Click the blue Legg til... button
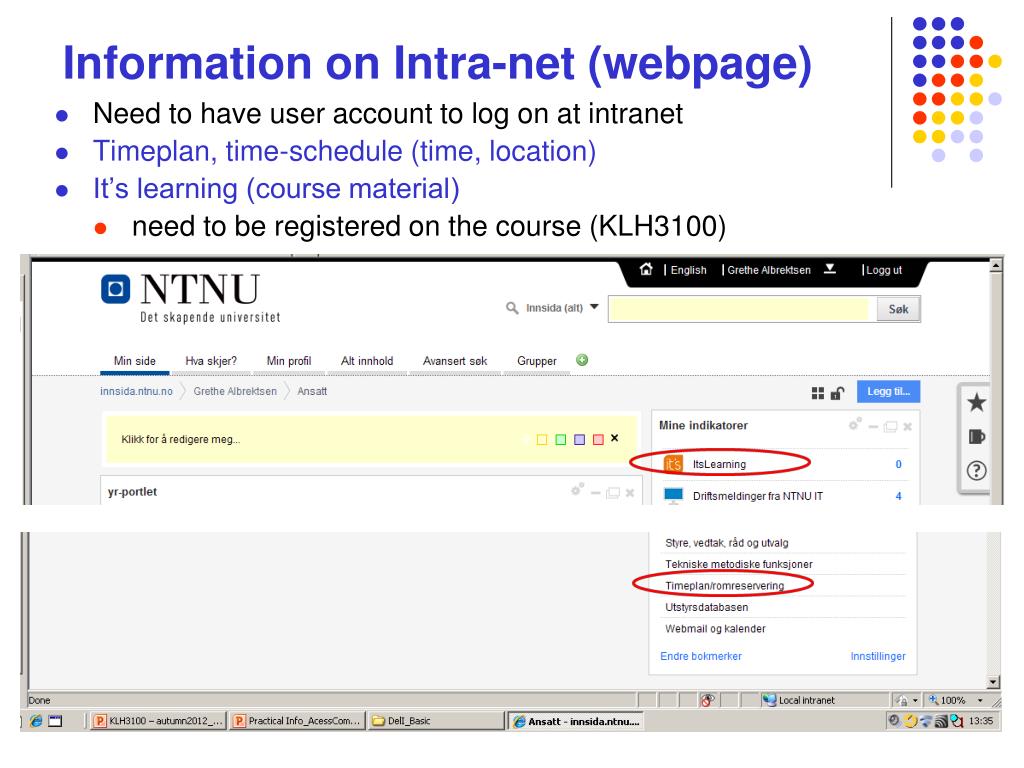Image resolution: width=1024 pixels, height=768 pixels. 888,391
